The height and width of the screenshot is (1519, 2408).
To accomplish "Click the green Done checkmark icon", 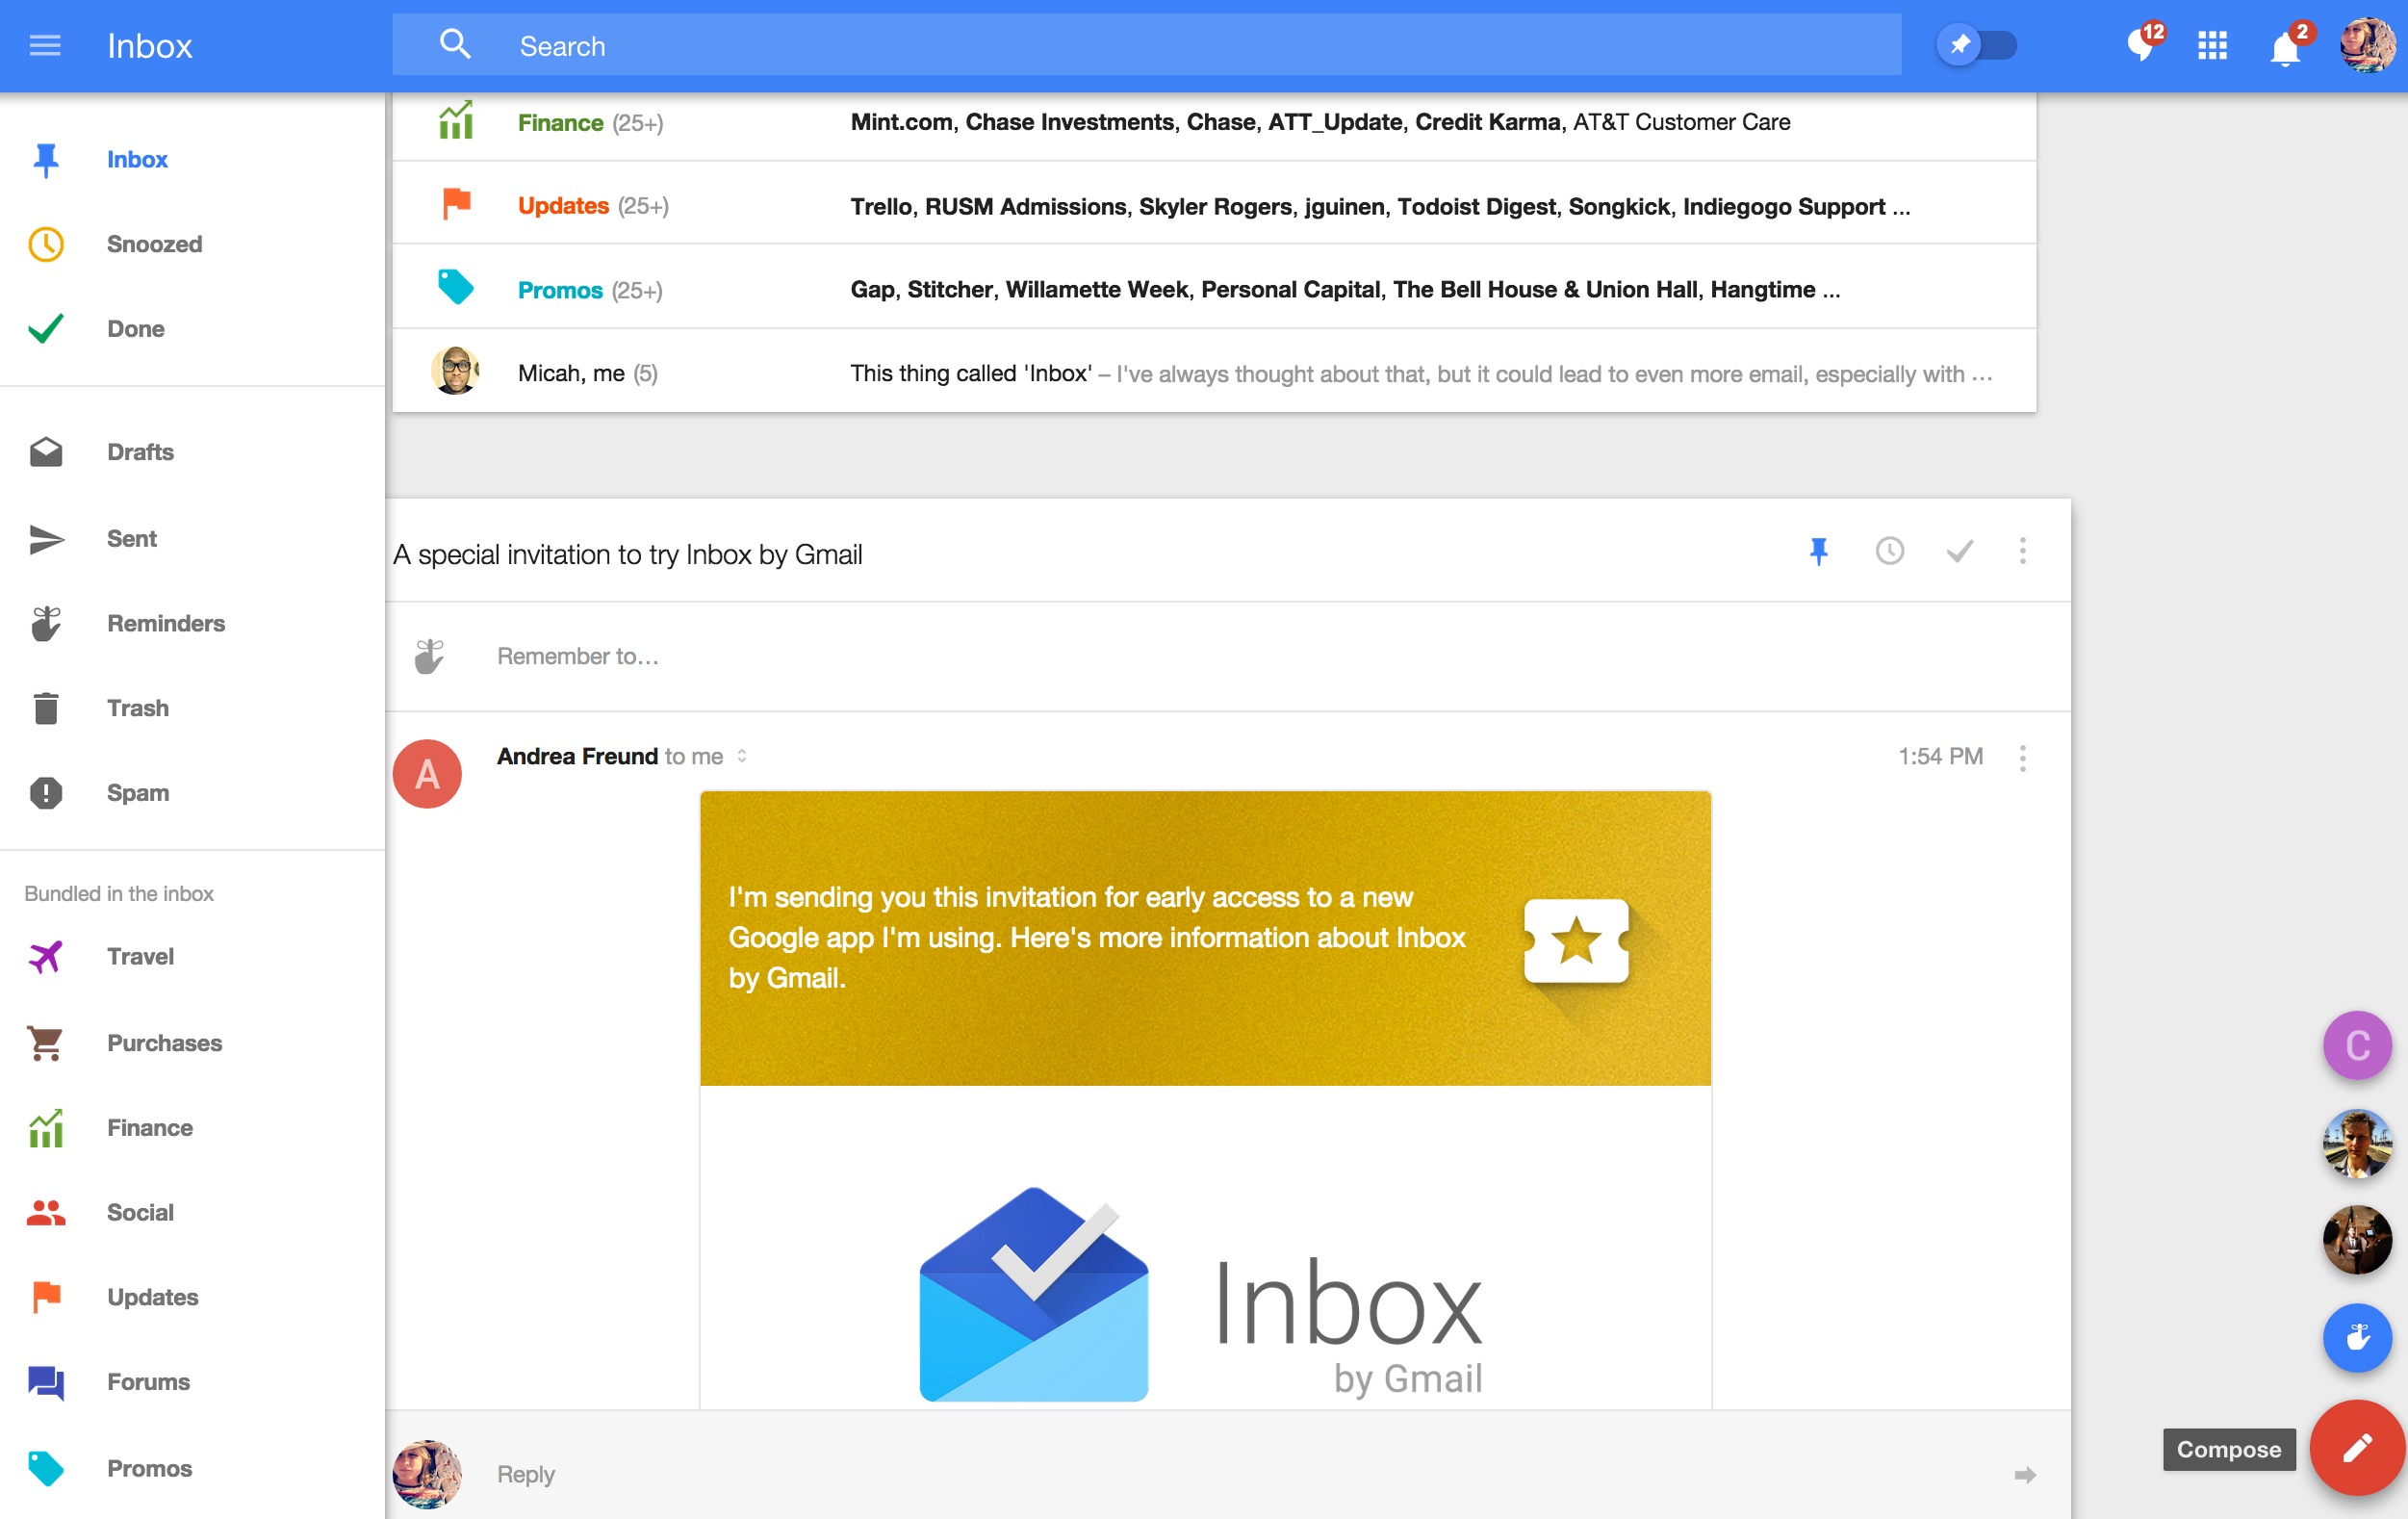I will click(46, 328).
